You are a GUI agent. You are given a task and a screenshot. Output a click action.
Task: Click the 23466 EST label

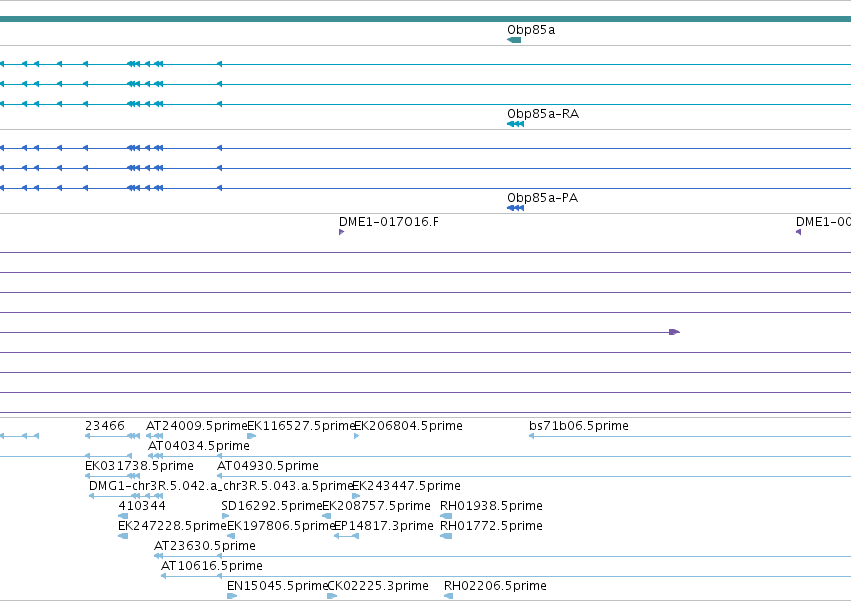point(105,426)
